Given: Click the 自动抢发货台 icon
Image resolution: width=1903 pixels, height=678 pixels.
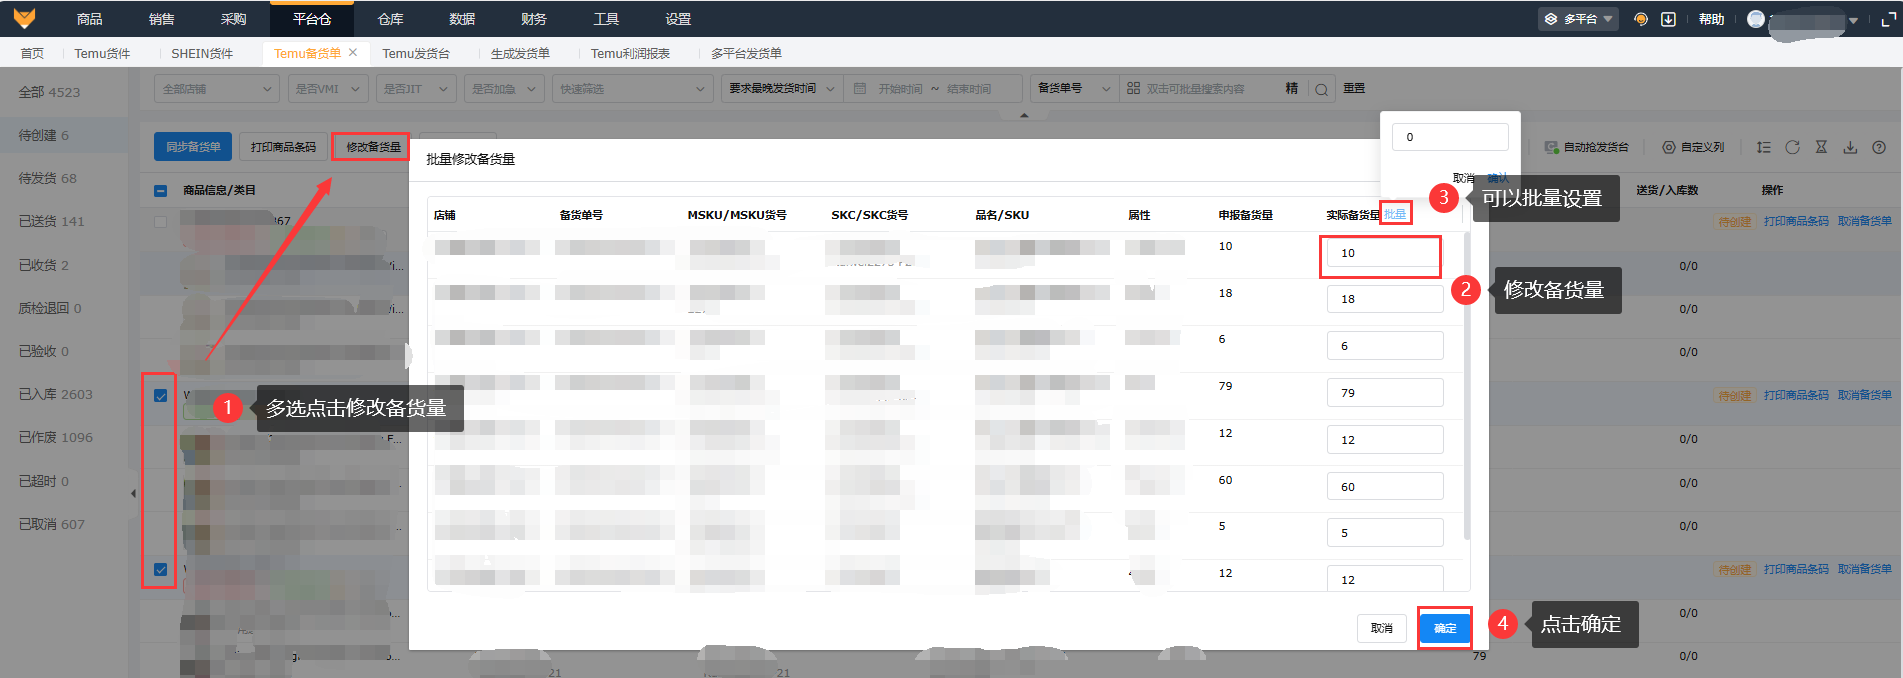Looking at the screenshot, I should tap(1551, 147).
